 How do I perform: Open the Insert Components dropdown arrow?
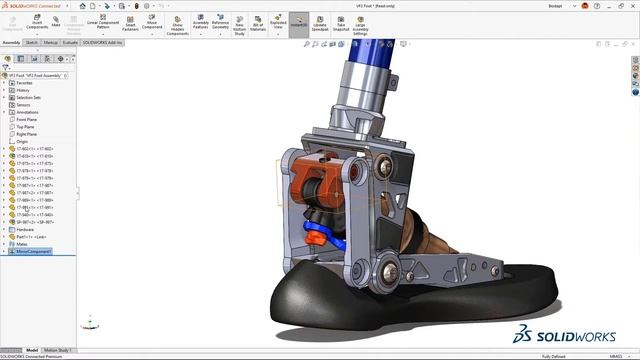pos(37,34)
